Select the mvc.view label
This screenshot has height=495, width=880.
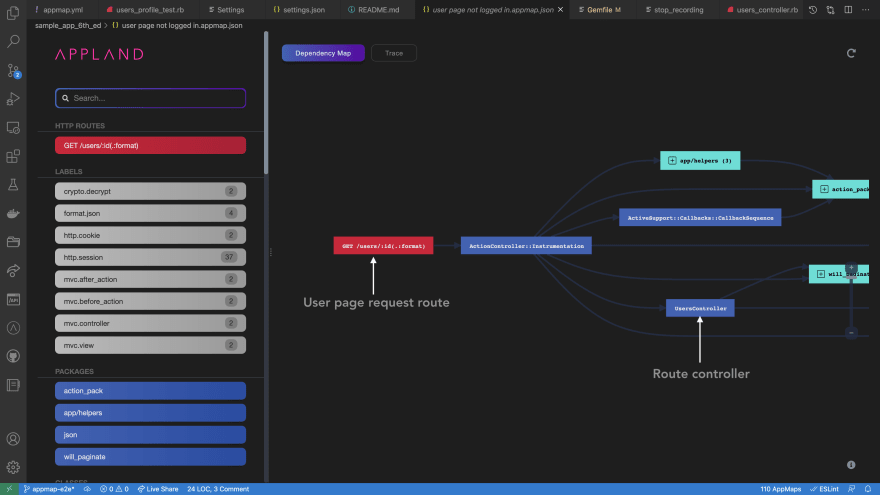point(150,345)
